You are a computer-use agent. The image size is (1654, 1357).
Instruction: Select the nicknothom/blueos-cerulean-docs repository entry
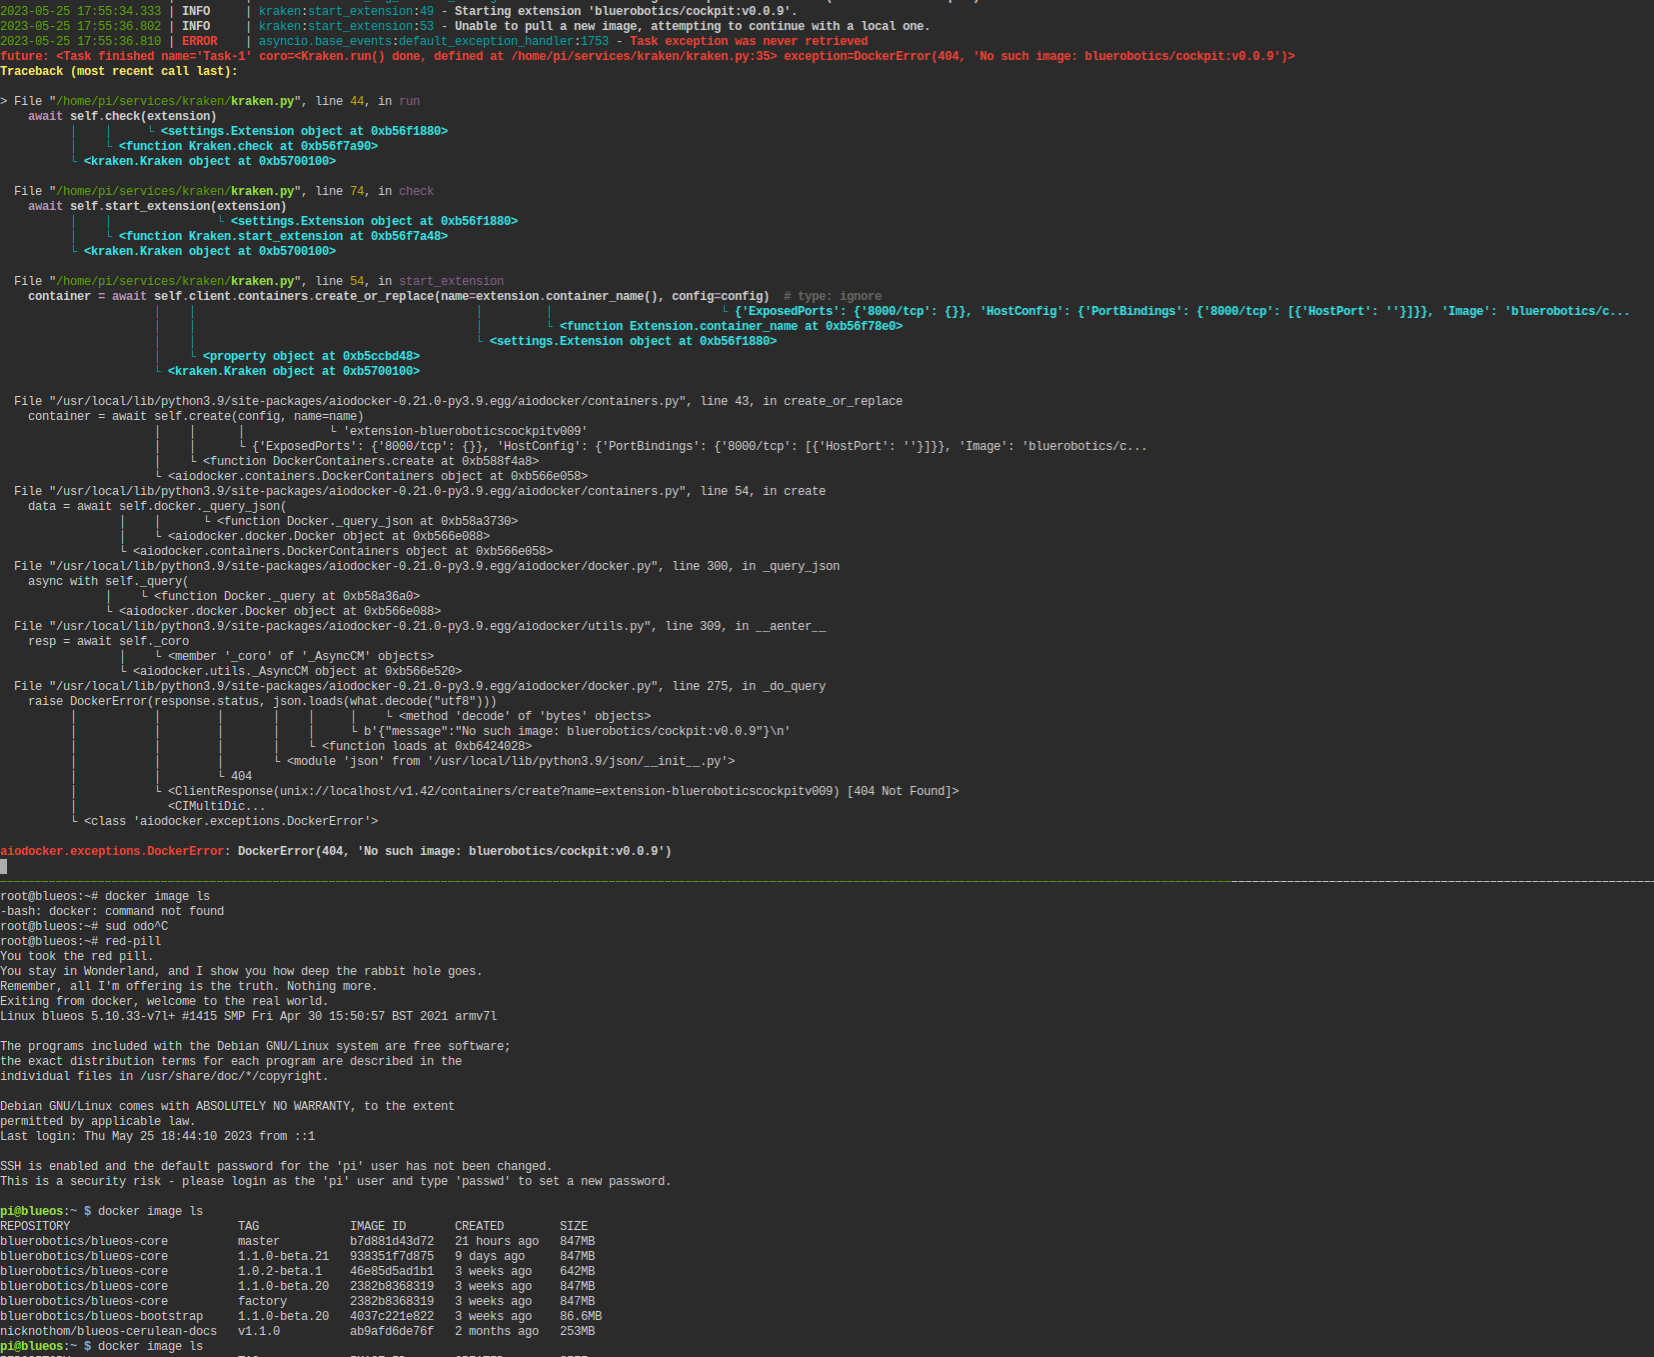pyautogui.click(x=108, y=1331)
